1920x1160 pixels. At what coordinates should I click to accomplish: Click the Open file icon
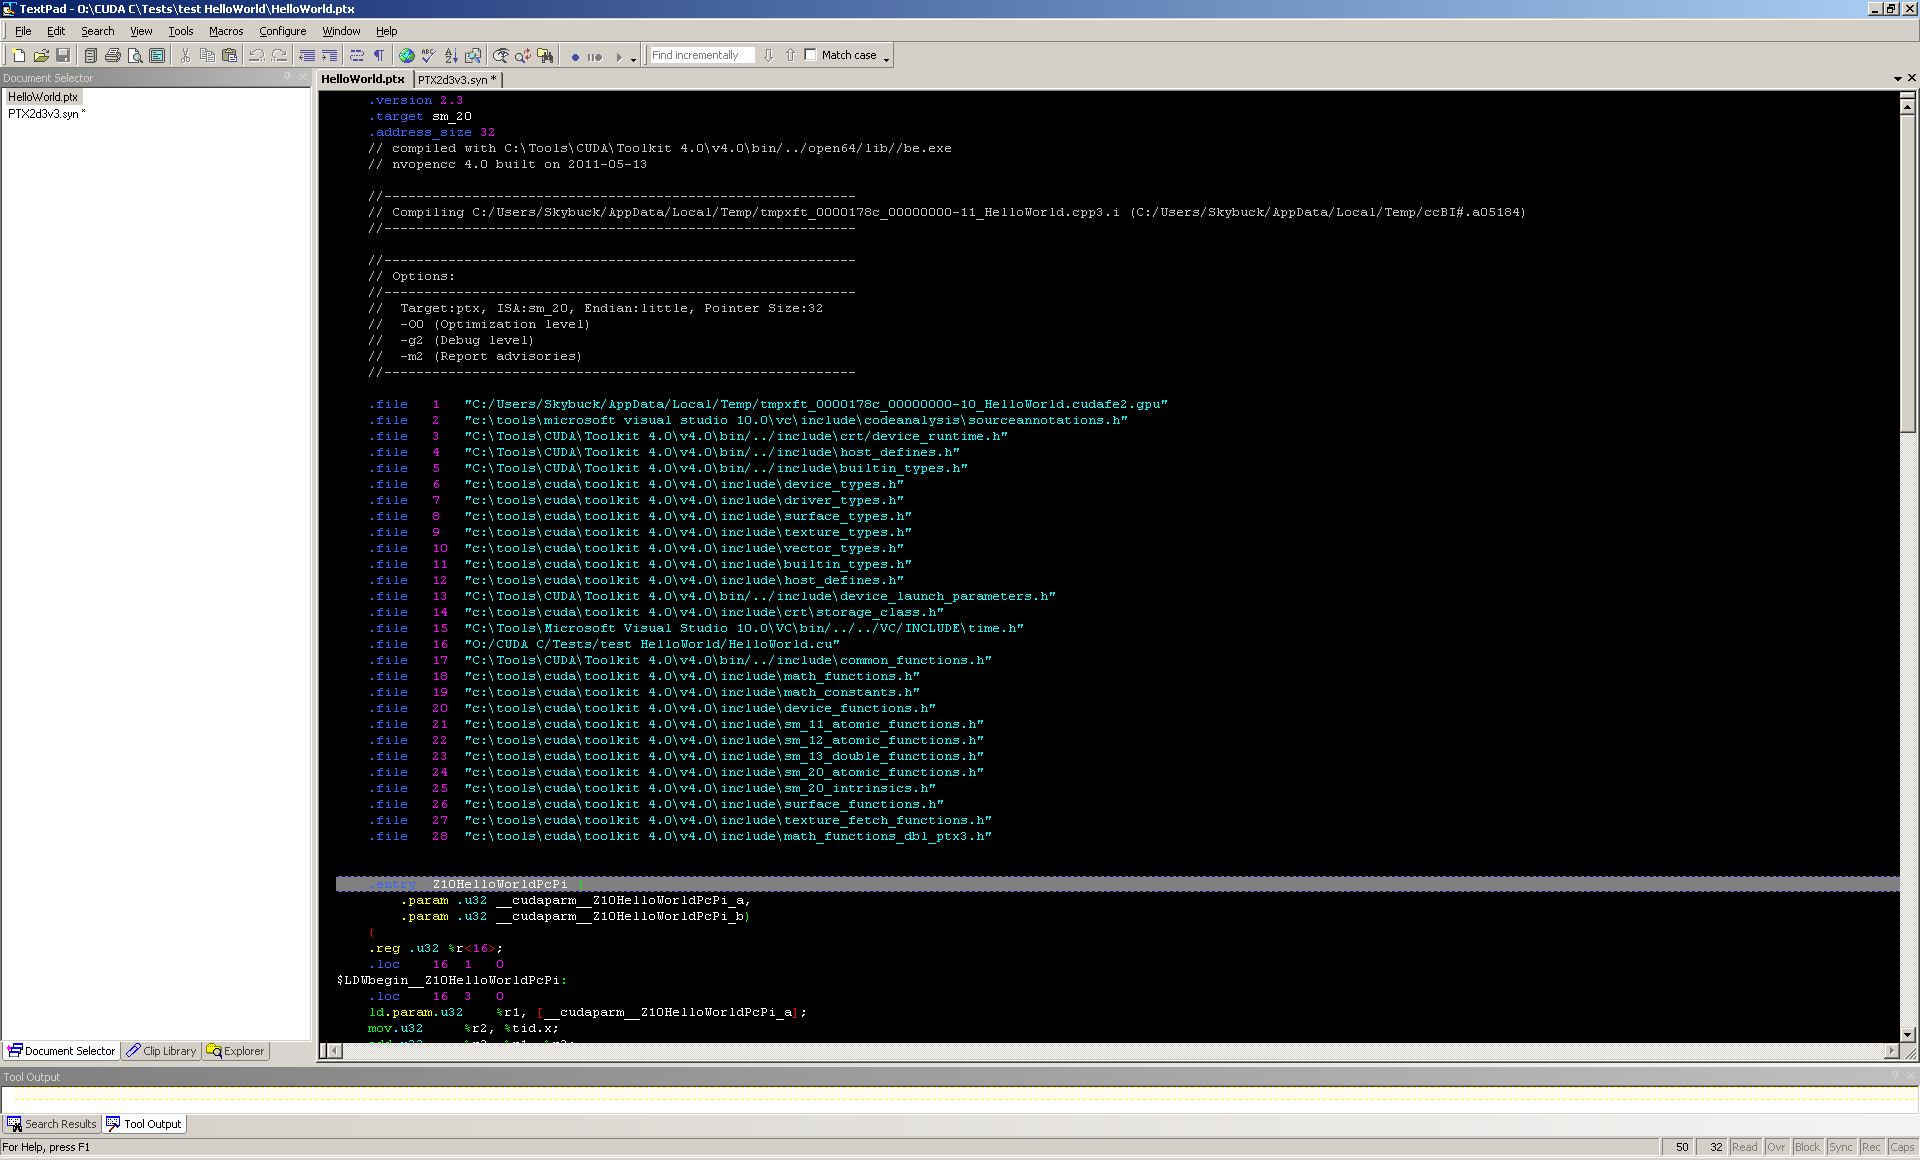point(41,56)
